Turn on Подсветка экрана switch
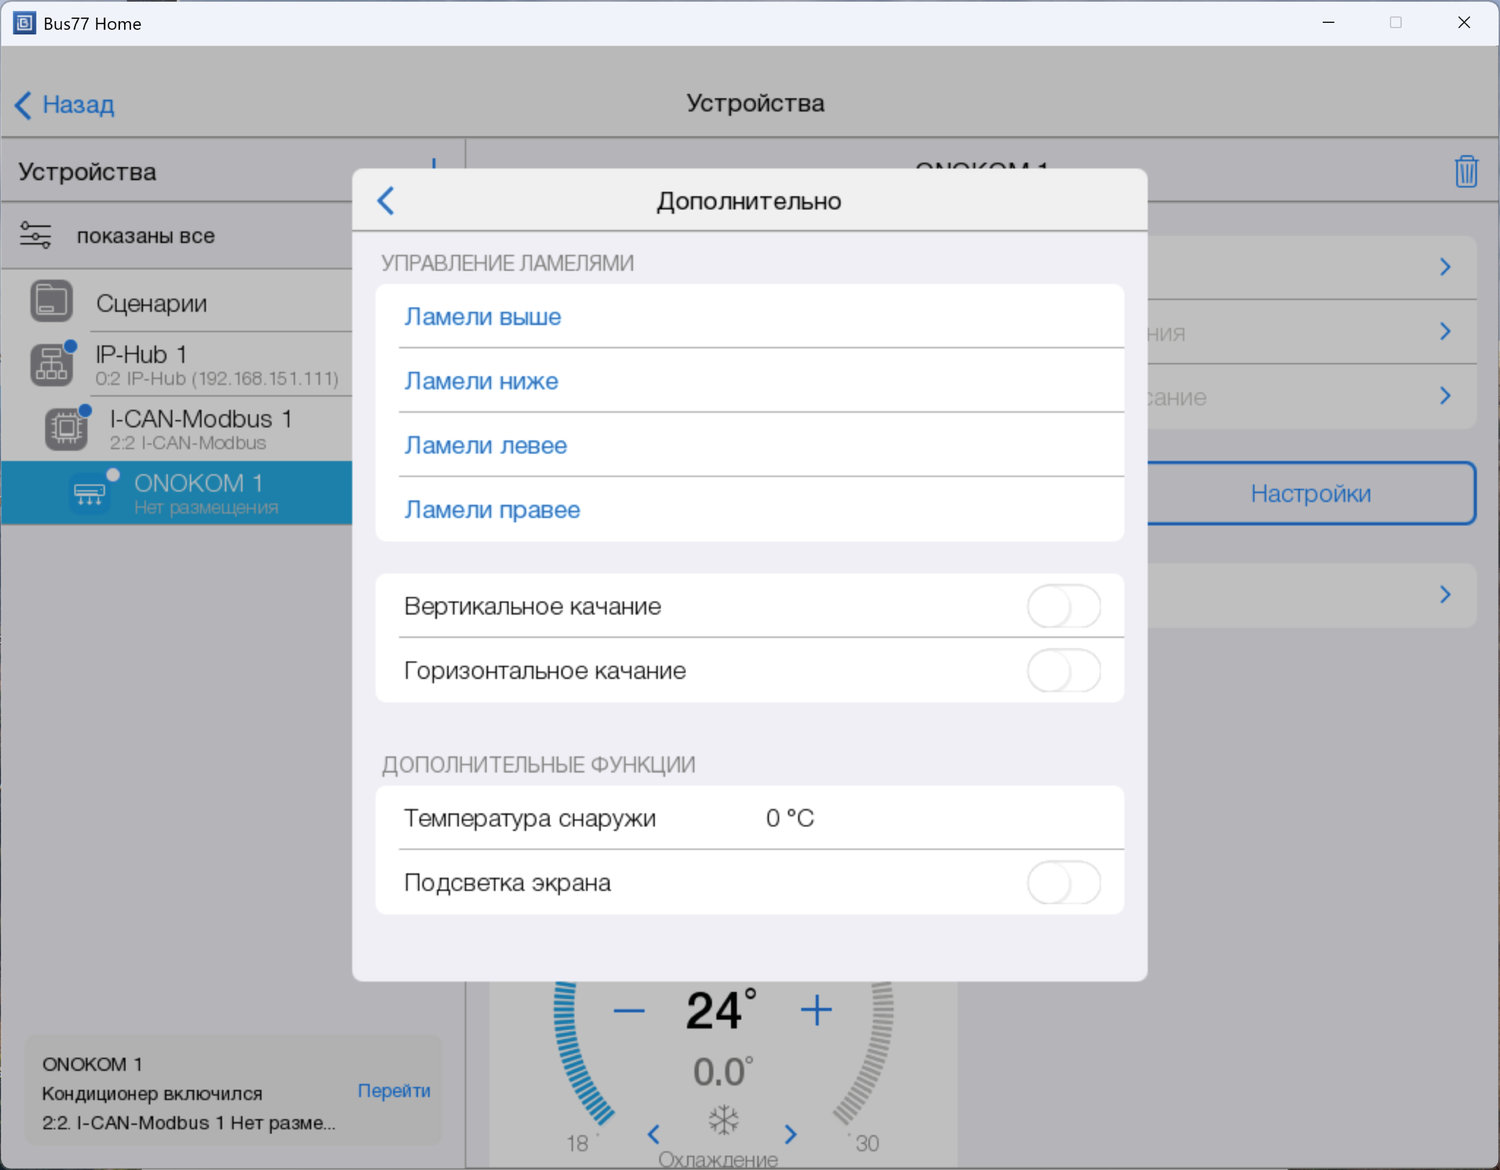 coord(1063,883)
